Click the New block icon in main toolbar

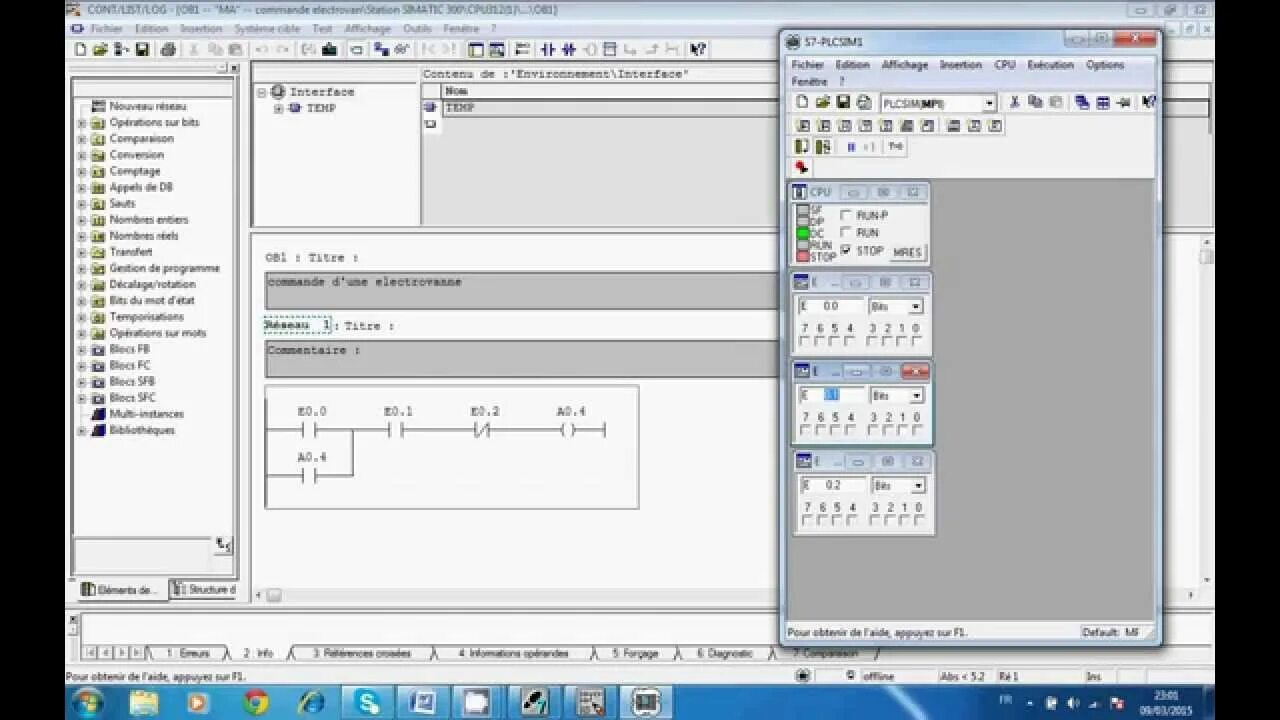pos(82,49)
